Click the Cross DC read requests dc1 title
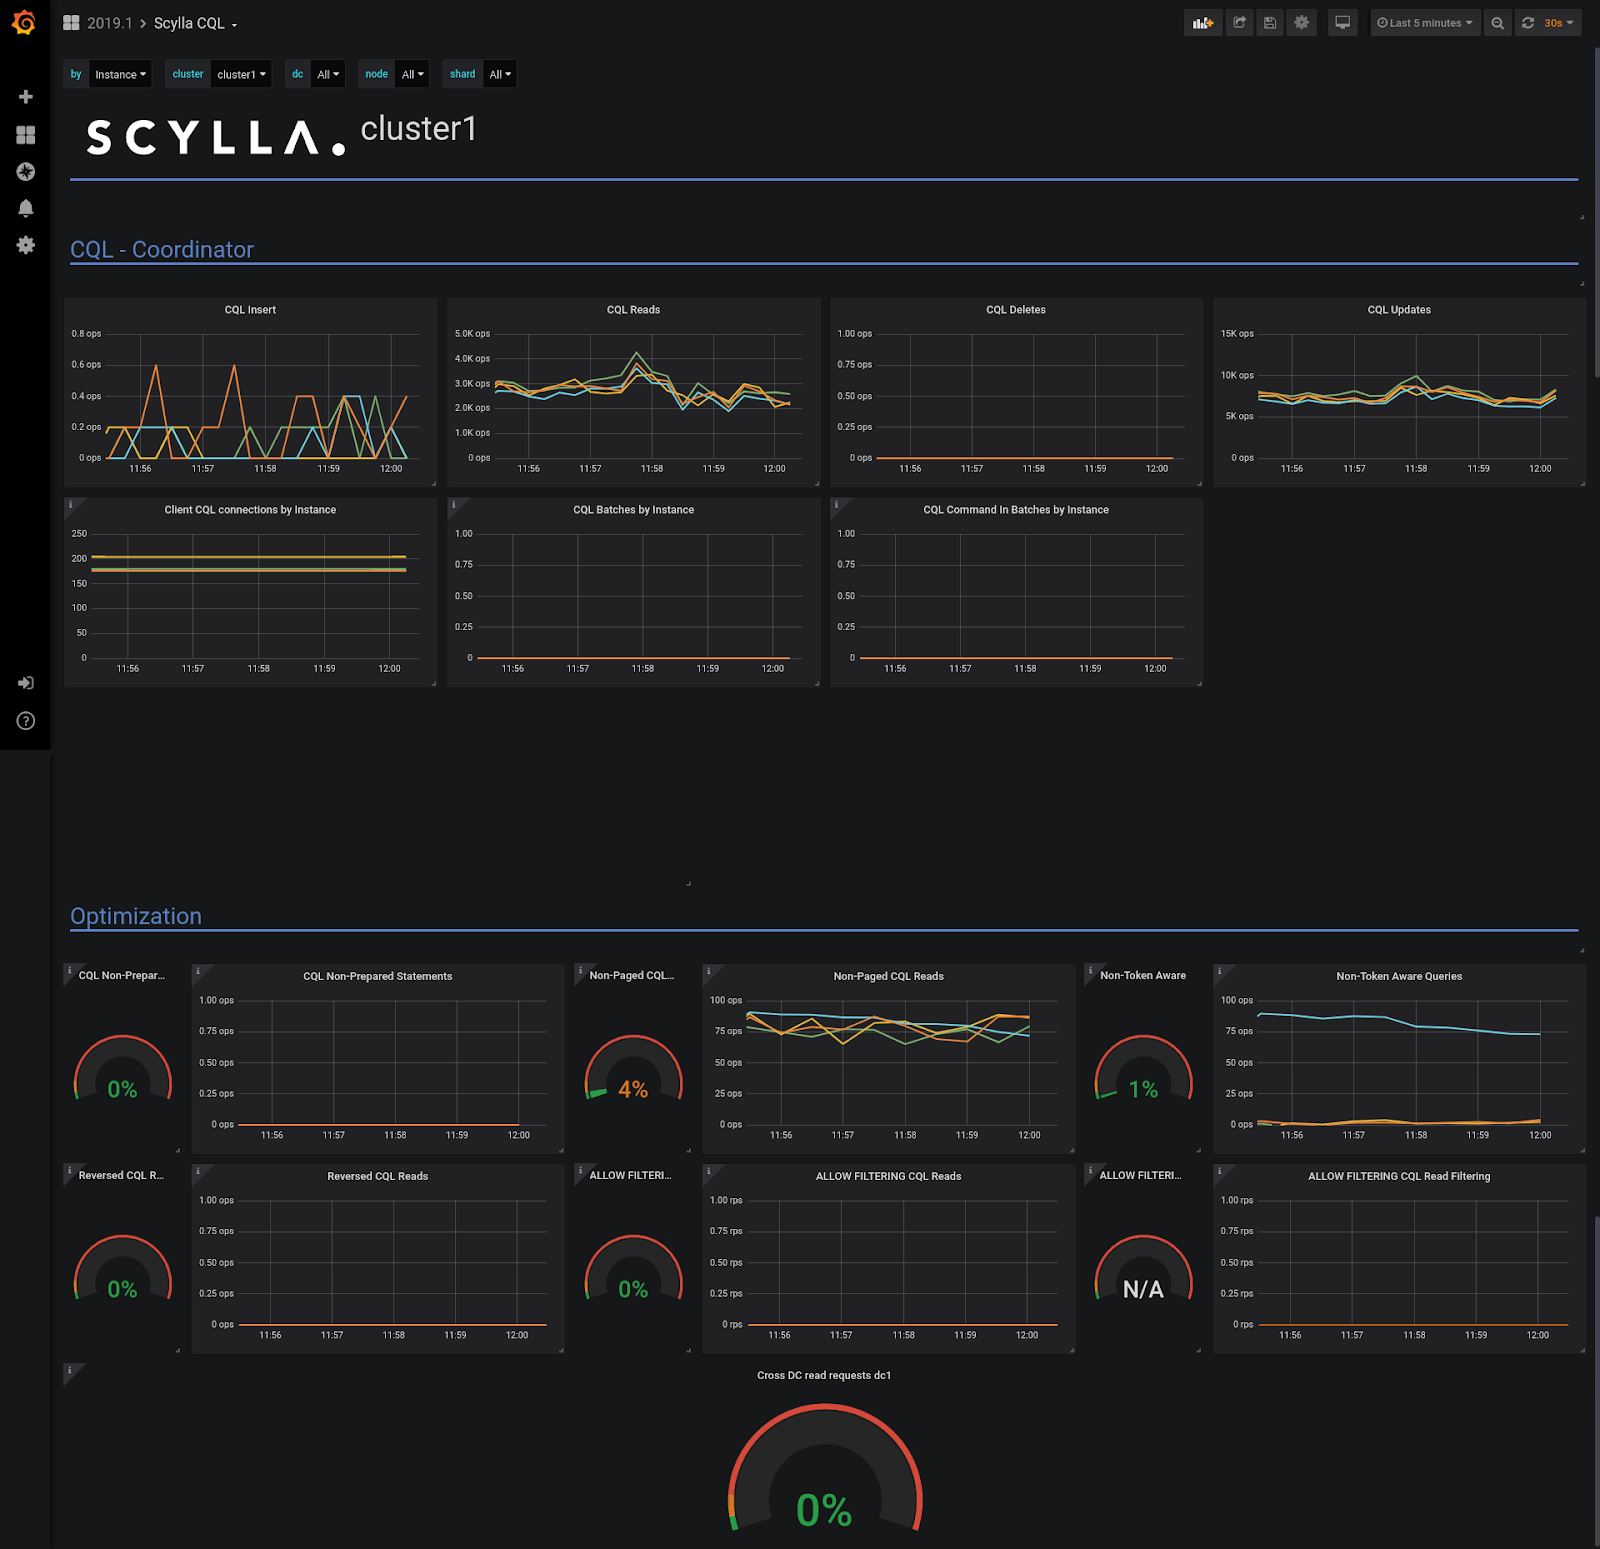Image resolution: width=1600 pixels, height=1549 pixels. [824, 1375]
